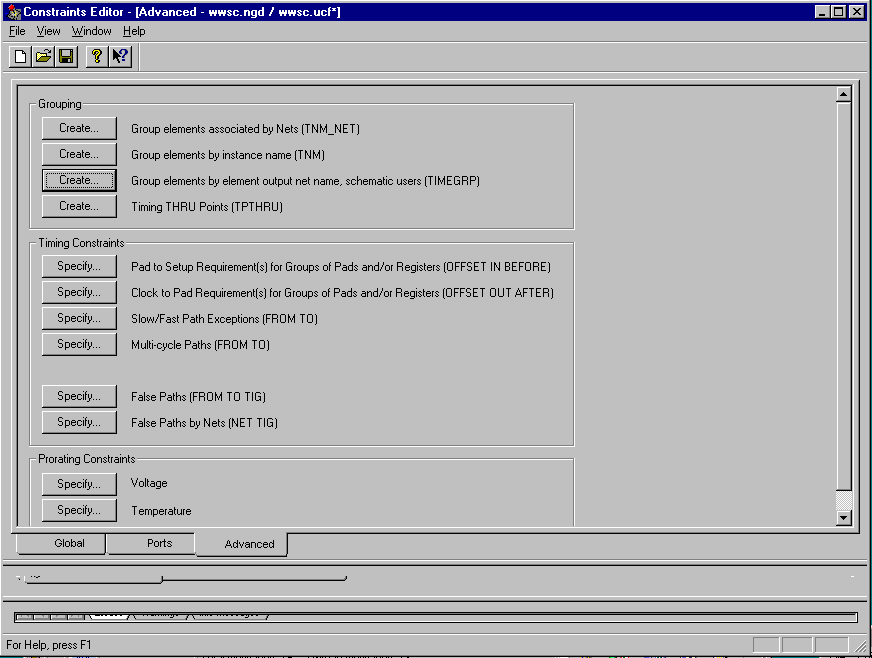Click the 'Grouping' group heading
Image resolution: width=872 pixels, height=658 pixels.
click(60, 104)
